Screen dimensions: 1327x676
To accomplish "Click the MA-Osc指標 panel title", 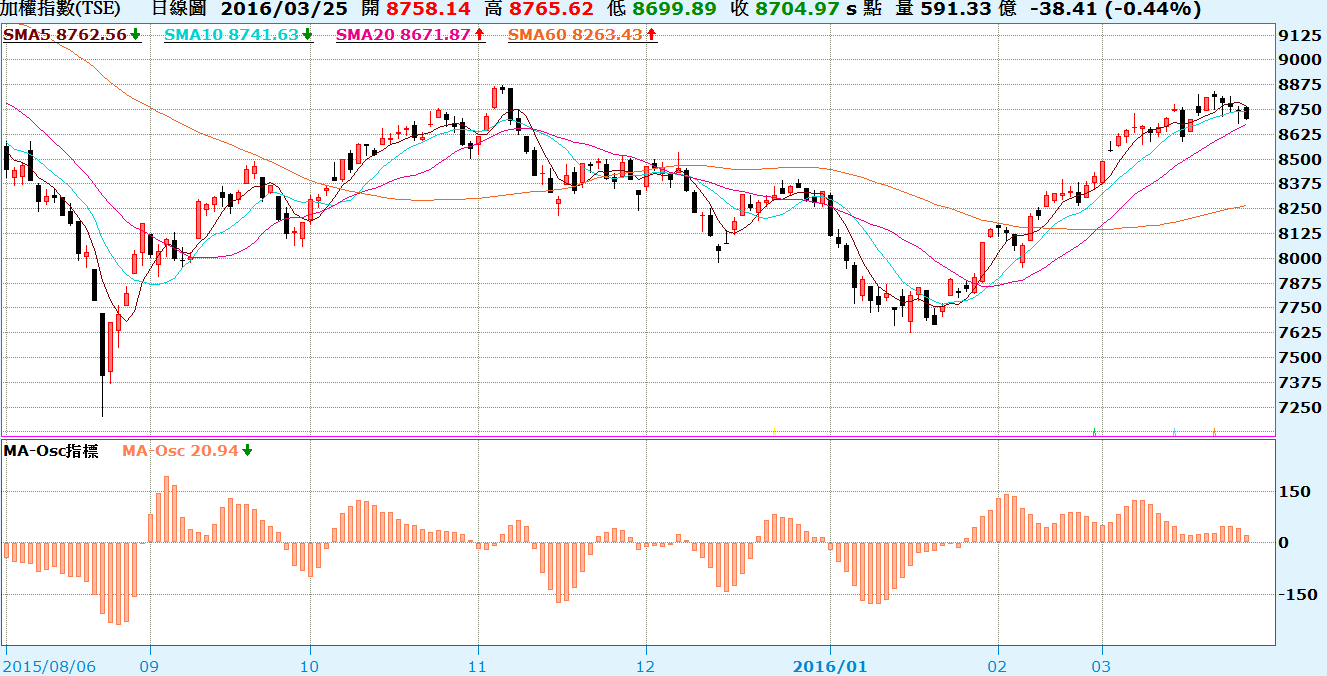I will (x=51, y=451).
